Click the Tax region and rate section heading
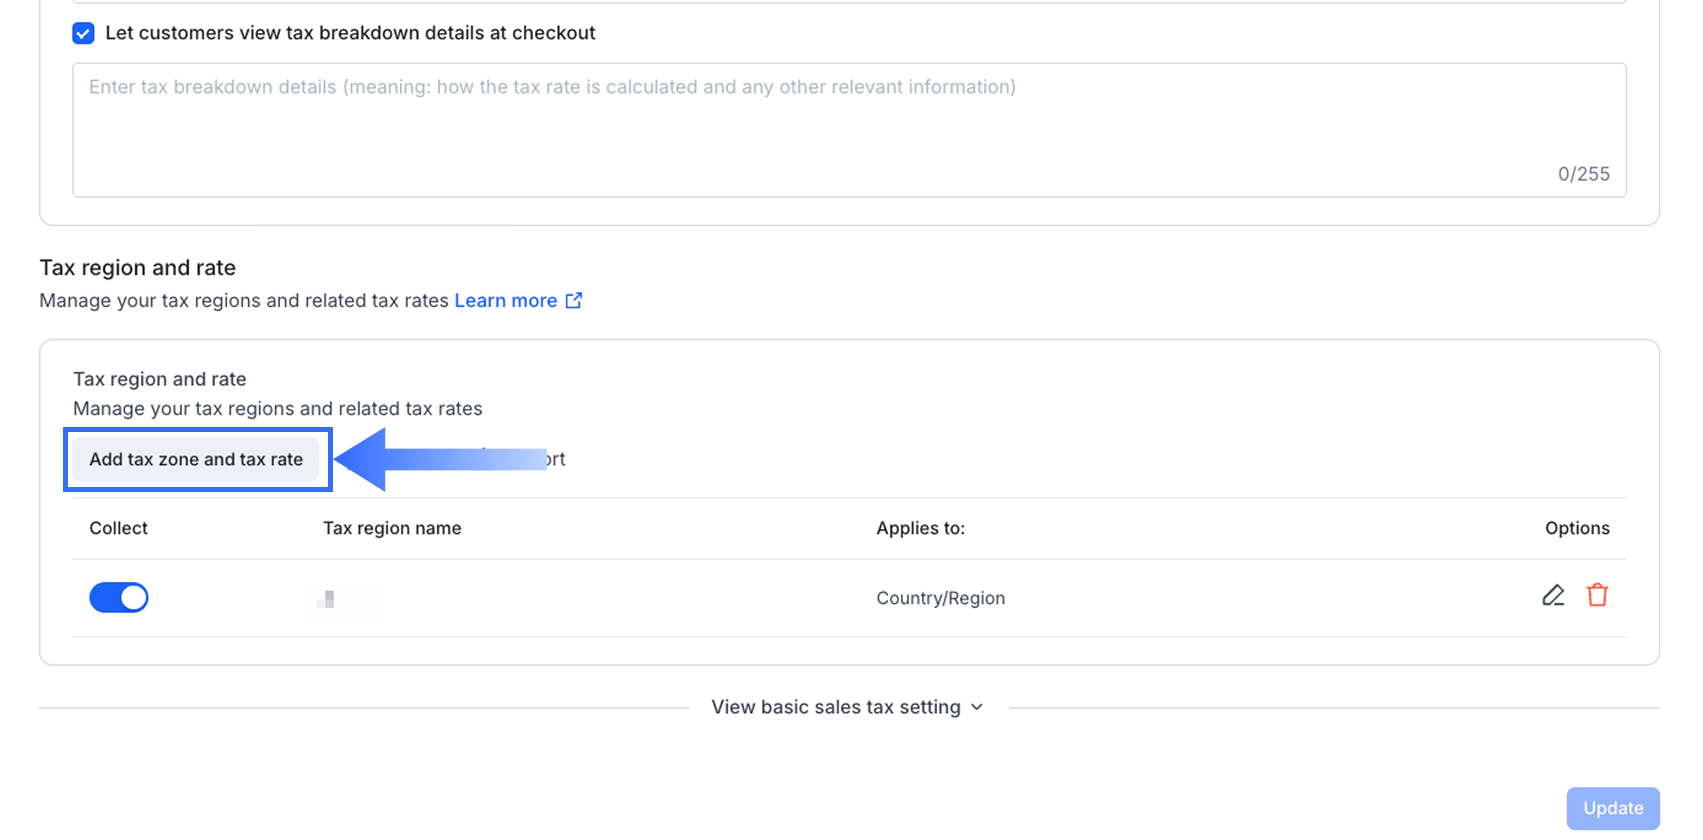Screen dimensions: 1703x840 click(138, 268)
